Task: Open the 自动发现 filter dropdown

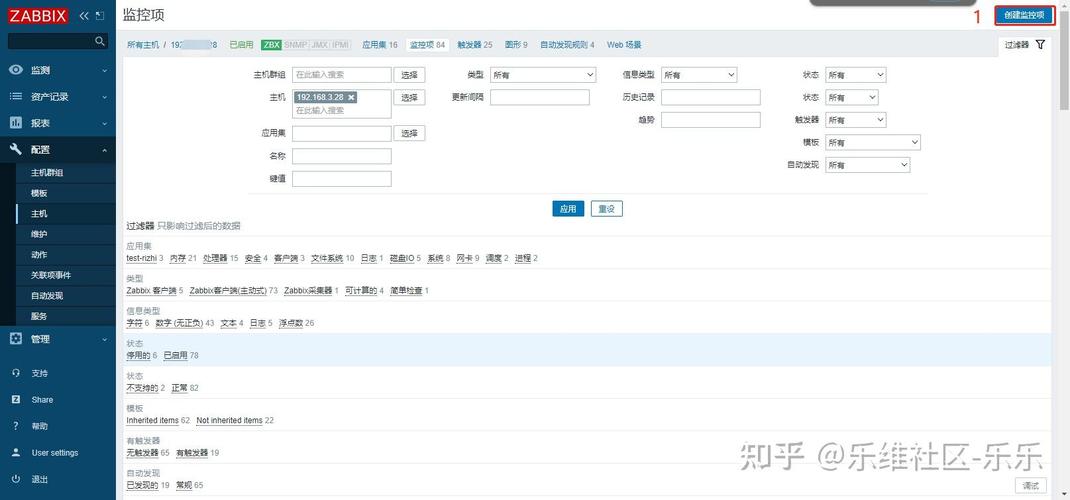Action: (867, 165)
